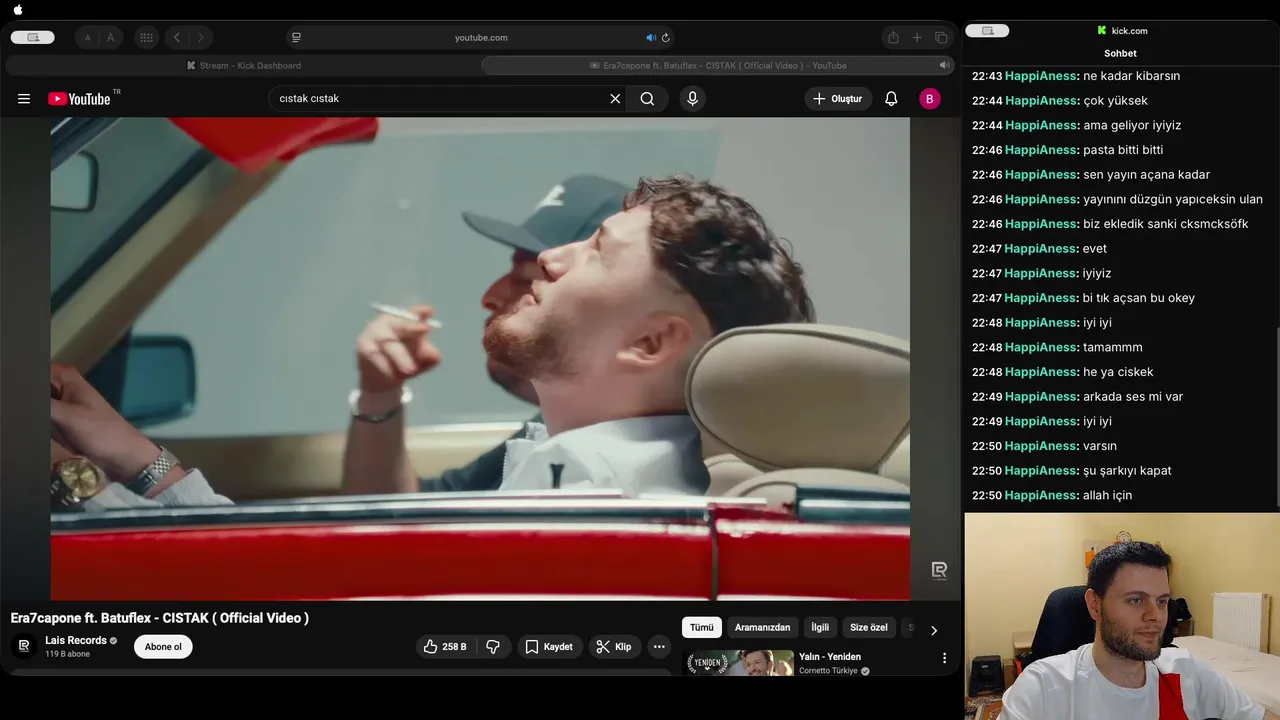Select the Tümü filter chip
Screen dimensions: 1280x720
coord(702,628)
